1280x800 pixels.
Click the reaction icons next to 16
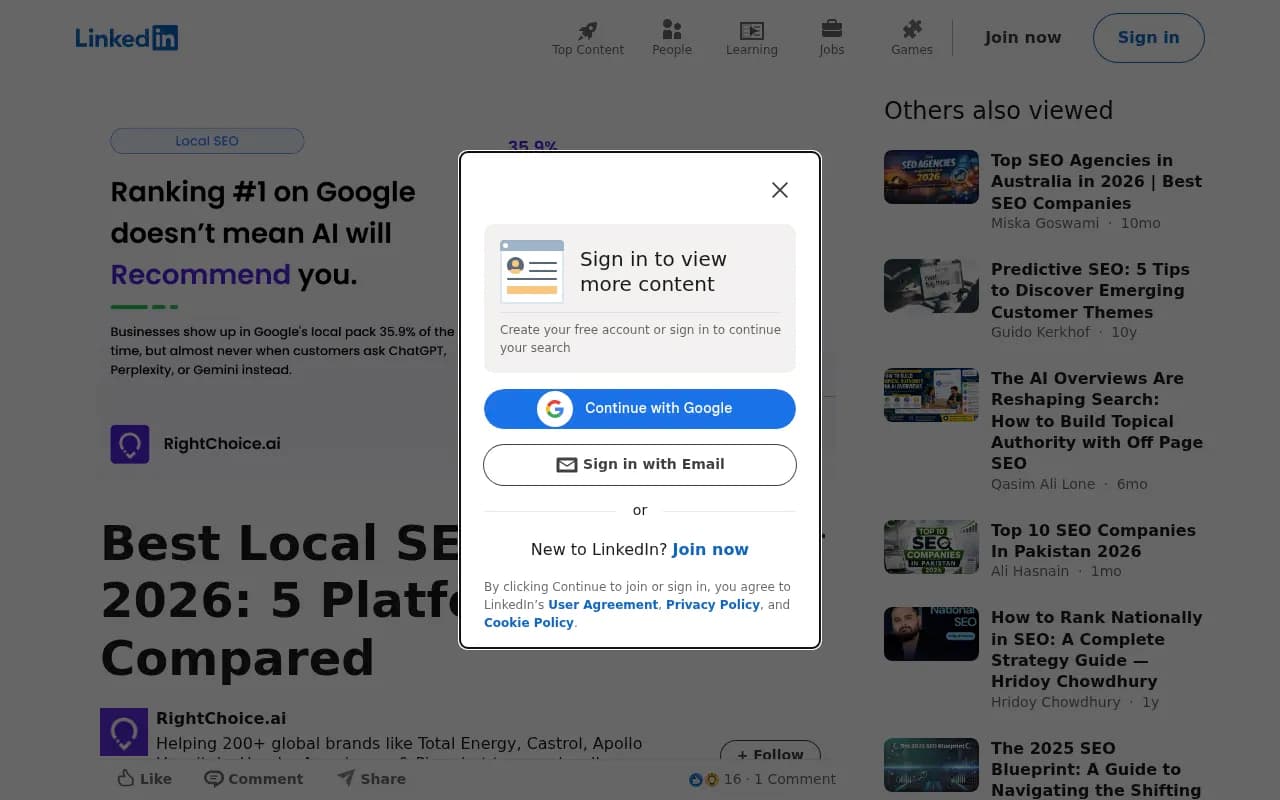[x=704, y=779]
